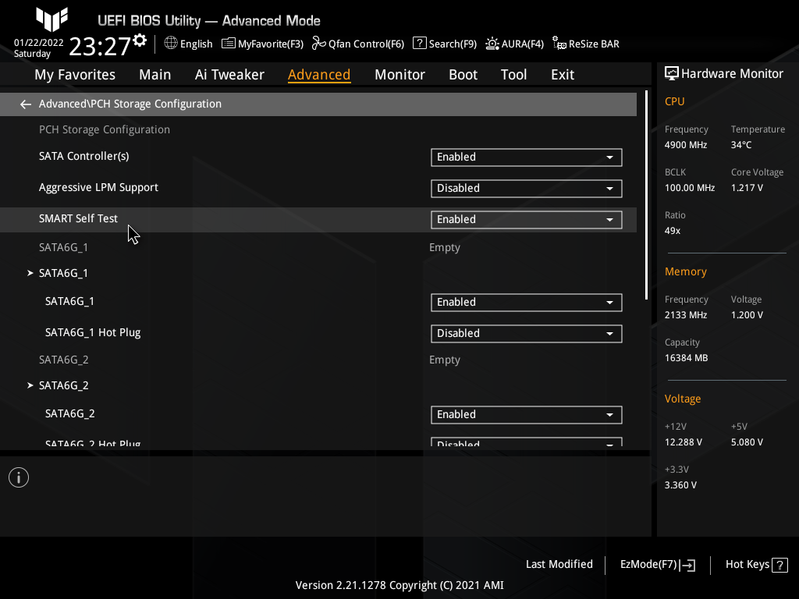Click the SATA6G_1 Hot Plug label
This screenshot has width=799, height=599.
(93, 333)
